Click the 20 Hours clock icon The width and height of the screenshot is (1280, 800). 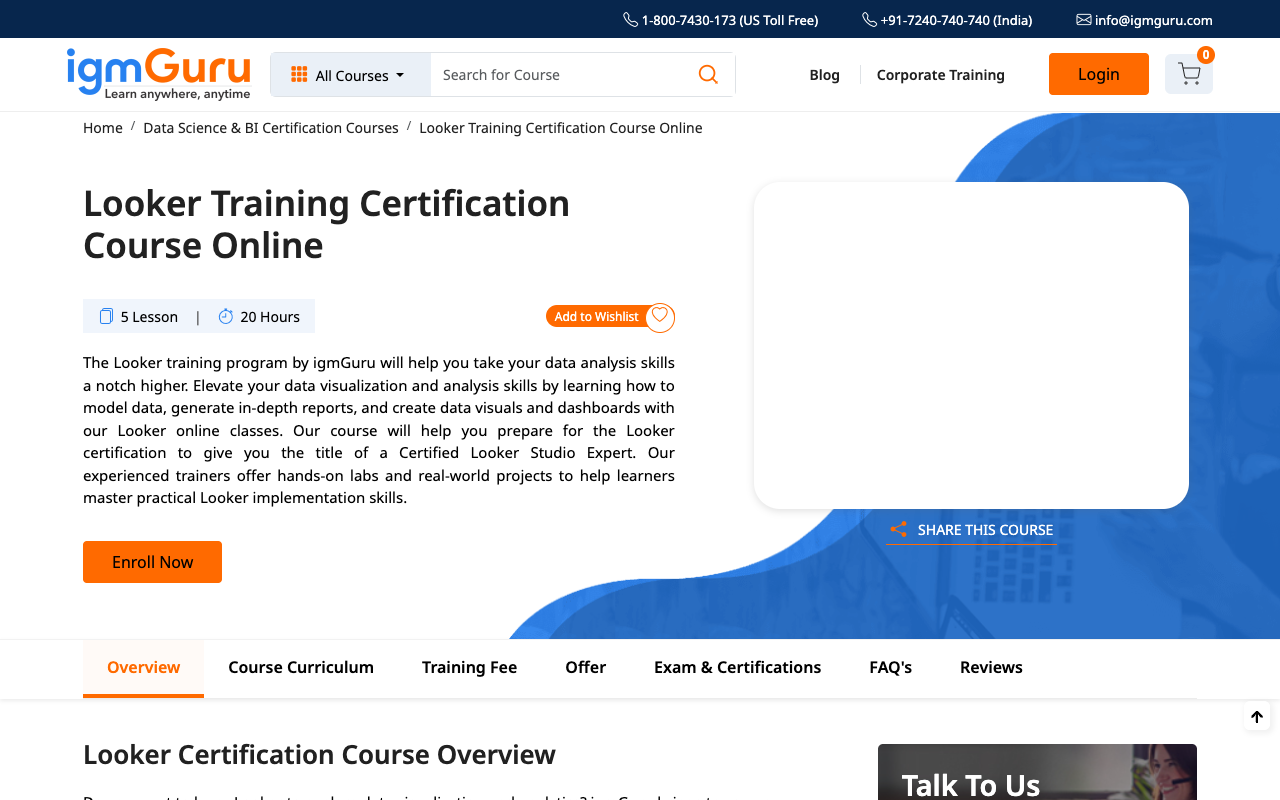coord(226,317)
